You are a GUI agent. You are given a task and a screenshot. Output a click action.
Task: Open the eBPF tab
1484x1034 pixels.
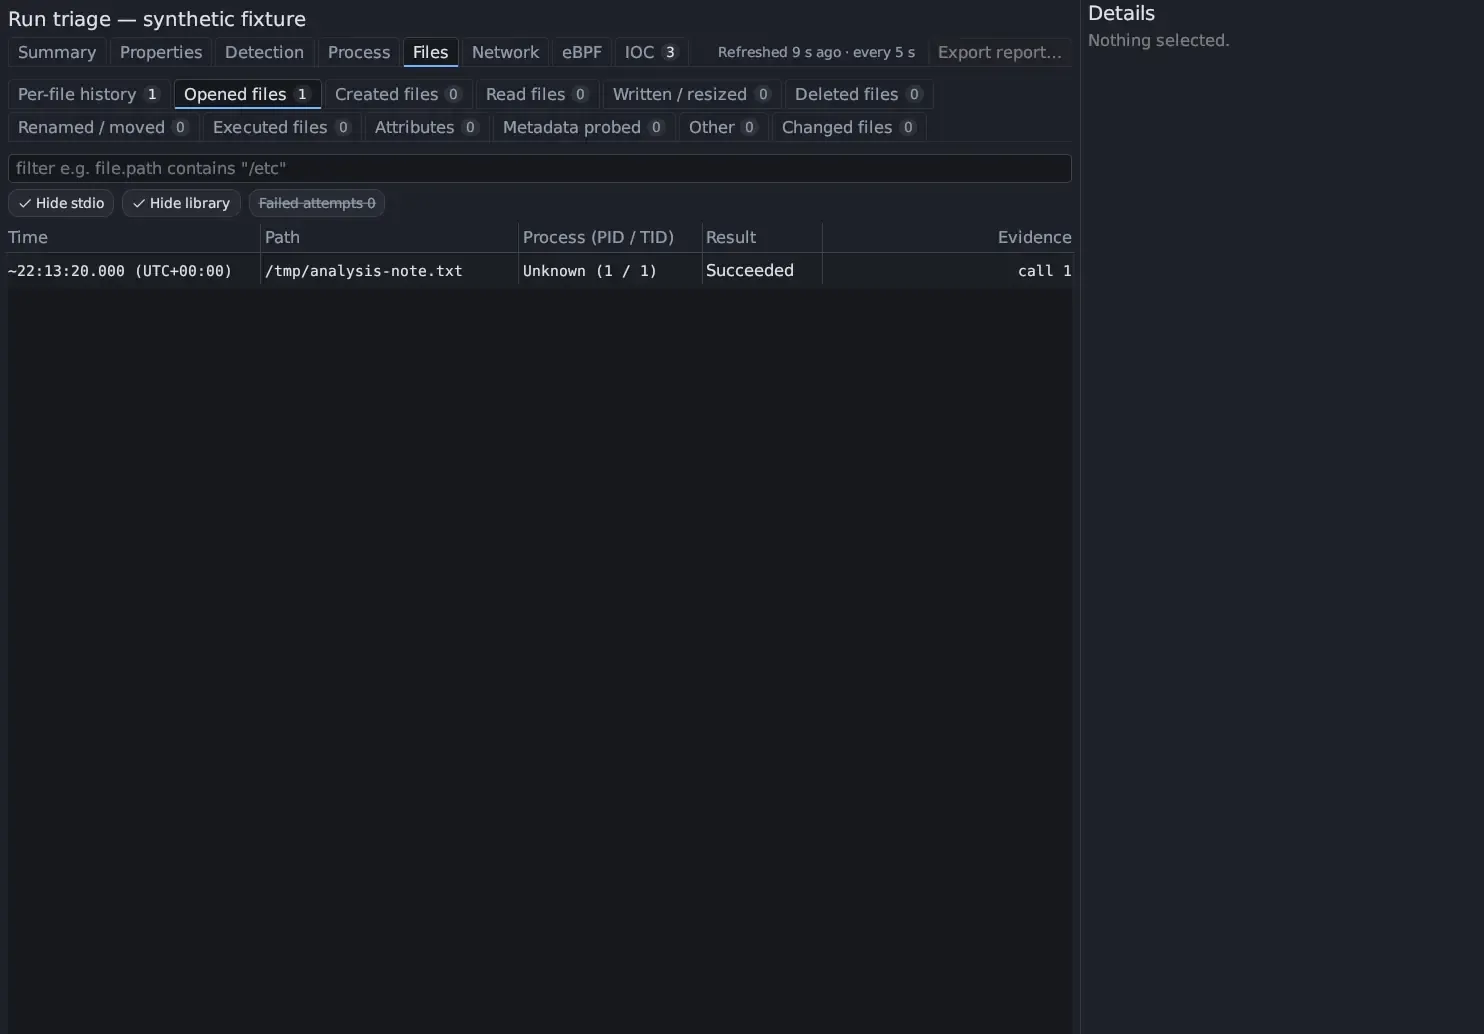pyautogui.click(x=582, y=53)
